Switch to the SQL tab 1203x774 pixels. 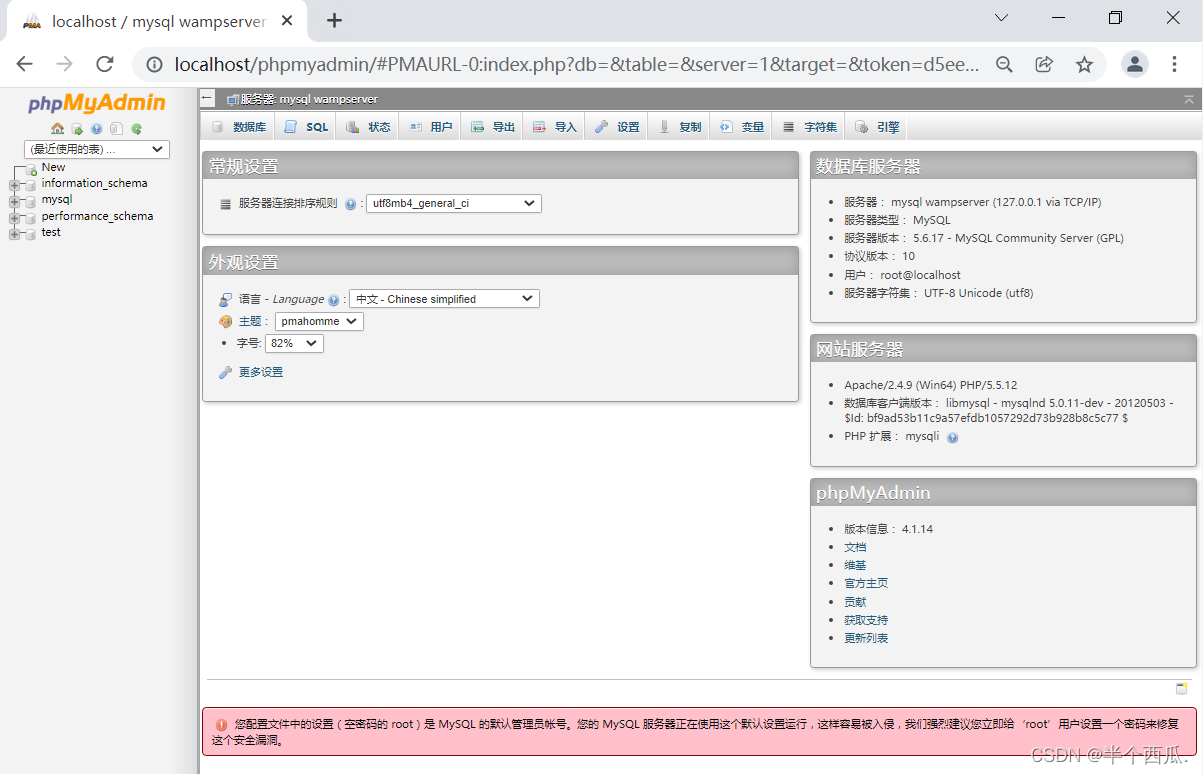(x=306, y=127)
